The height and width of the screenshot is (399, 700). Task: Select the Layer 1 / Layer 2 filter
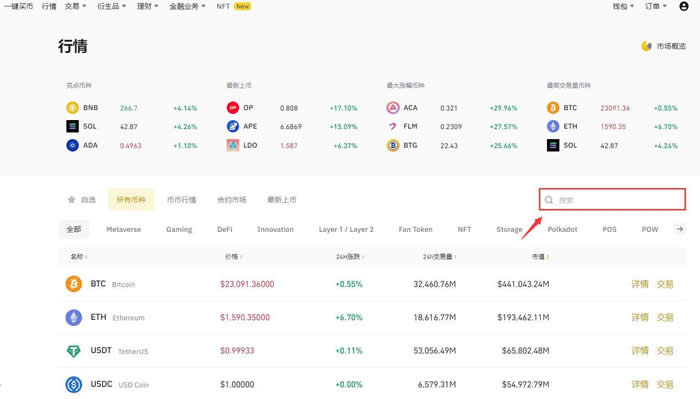tap(346, 229)
